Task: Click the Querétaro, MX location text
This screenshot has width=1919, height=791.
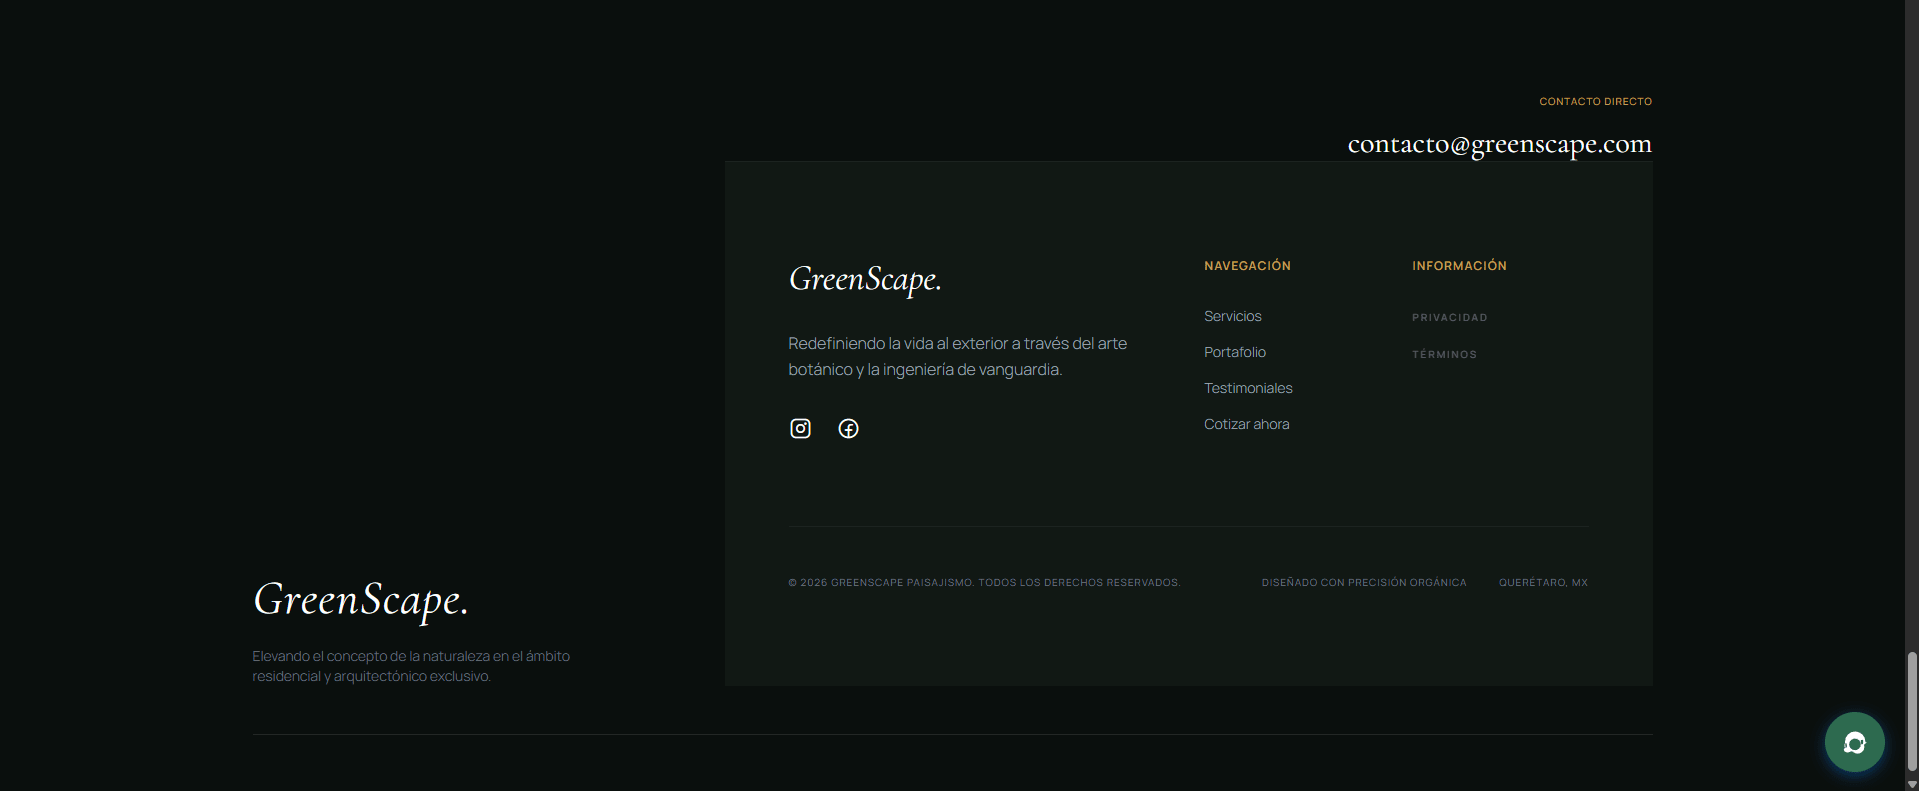Action: click(x=1543, y=582)
